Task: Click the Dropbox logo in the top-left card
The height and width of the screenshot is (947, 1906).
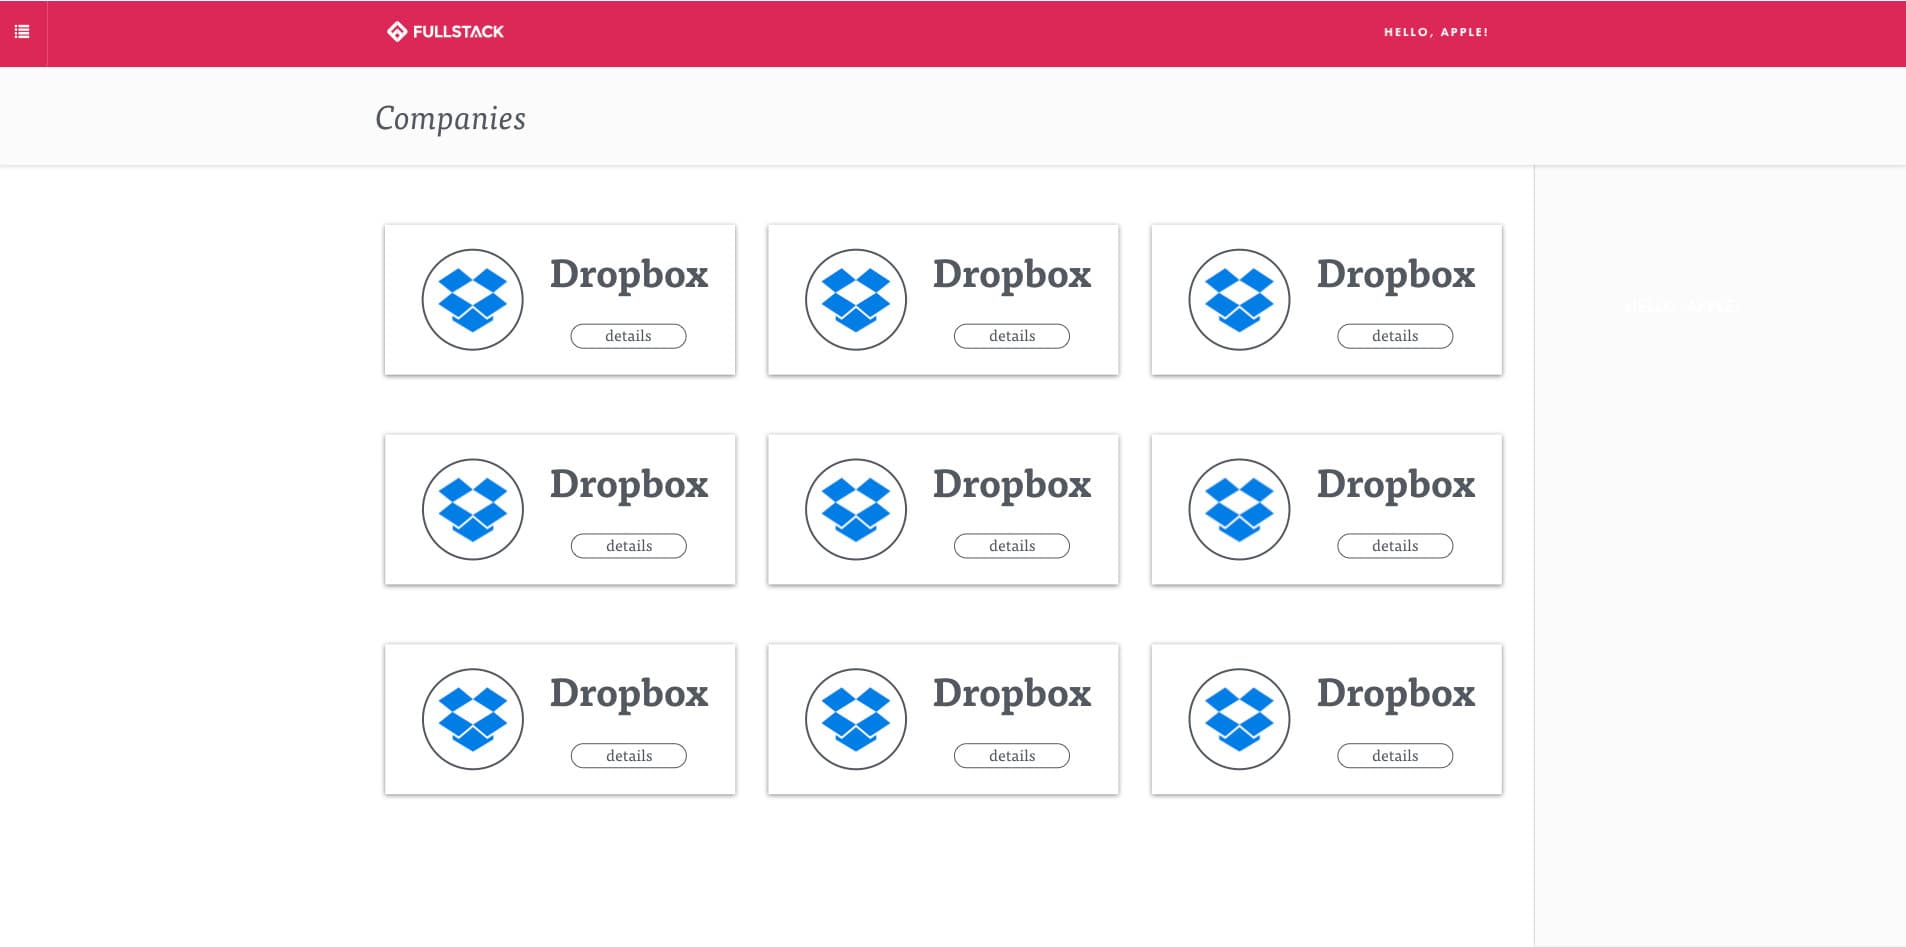Action: tap(472, 300)
